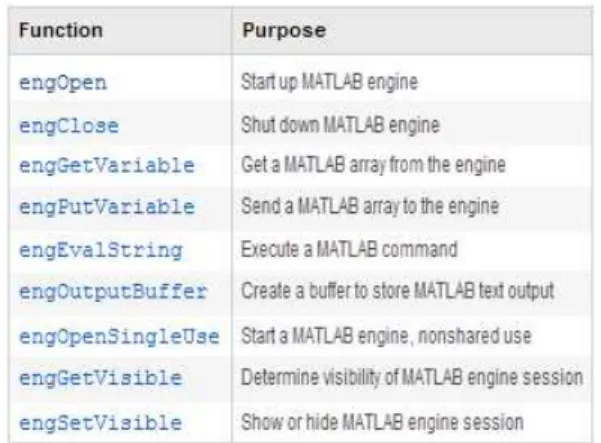The width and height of the screenshot is (601, 443).
Task: Click 'Determine visibility of MATLAB engine session' cell
Action: coord(412,377)
